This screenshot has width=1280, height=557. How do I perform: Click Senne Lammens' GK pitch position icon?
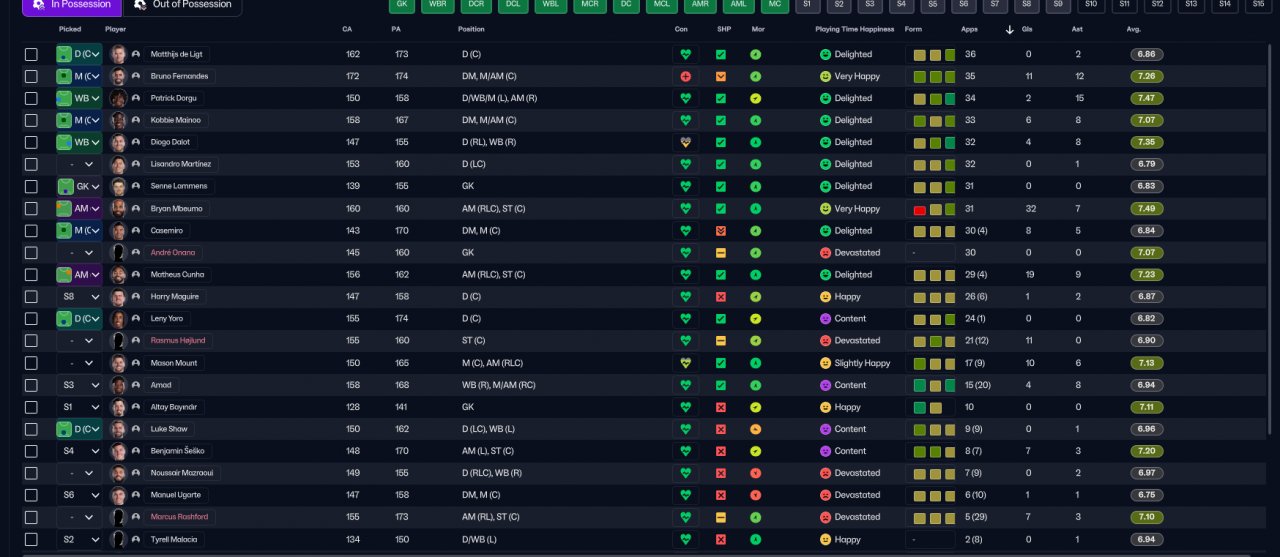coord(65,186)
